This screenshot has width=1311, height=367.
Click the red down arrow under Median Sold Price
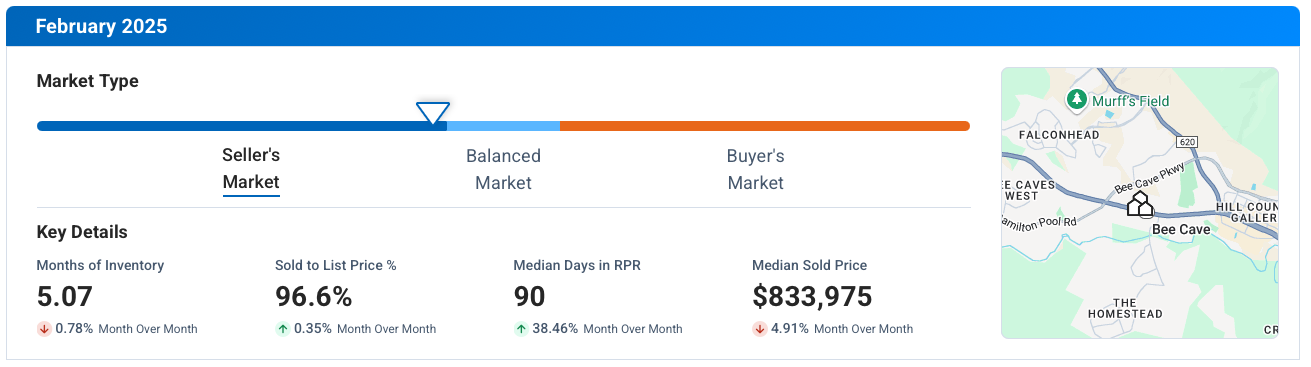(760, 329)
